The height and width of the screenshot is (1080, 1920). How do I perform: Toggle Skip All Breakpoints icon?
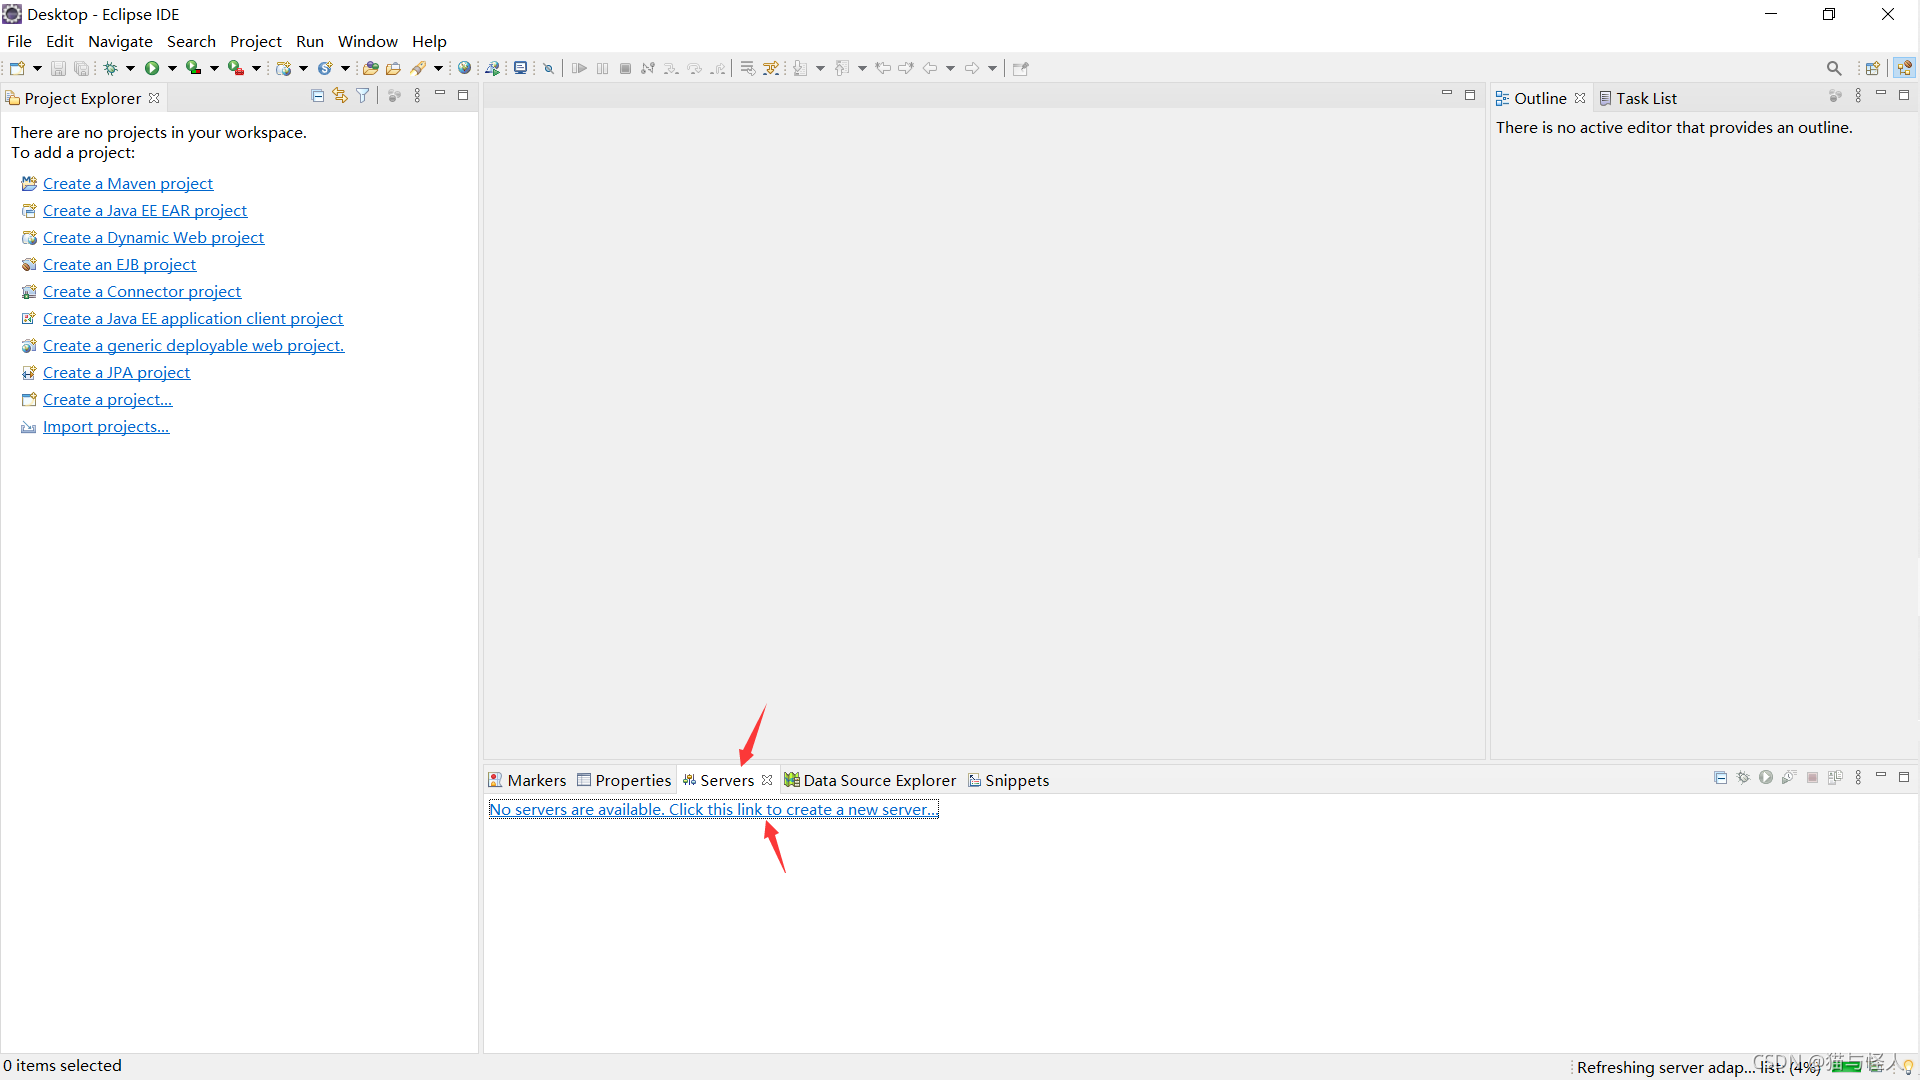tap(548, 68)
